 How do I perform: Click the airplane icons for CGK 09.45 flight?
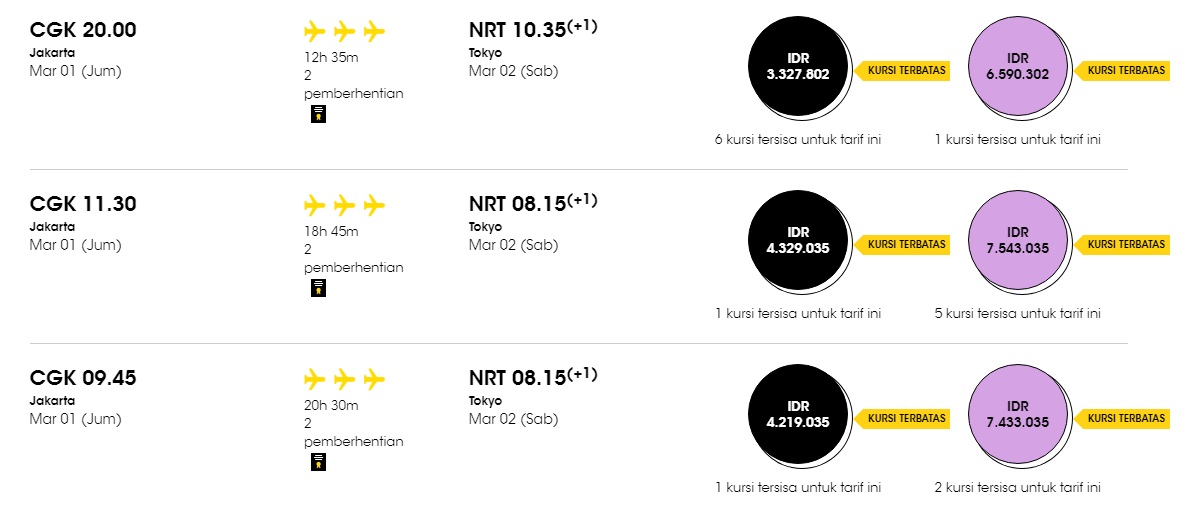click(x=345, y=378)
